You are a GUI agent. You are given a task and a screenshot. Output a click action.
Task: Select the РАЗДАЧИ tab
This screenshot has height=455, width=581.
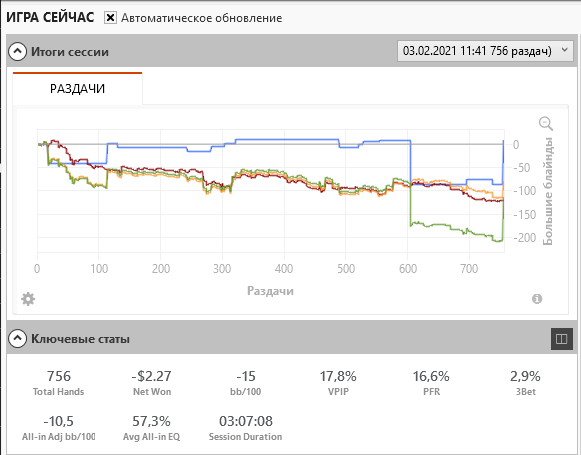(77, 88)
